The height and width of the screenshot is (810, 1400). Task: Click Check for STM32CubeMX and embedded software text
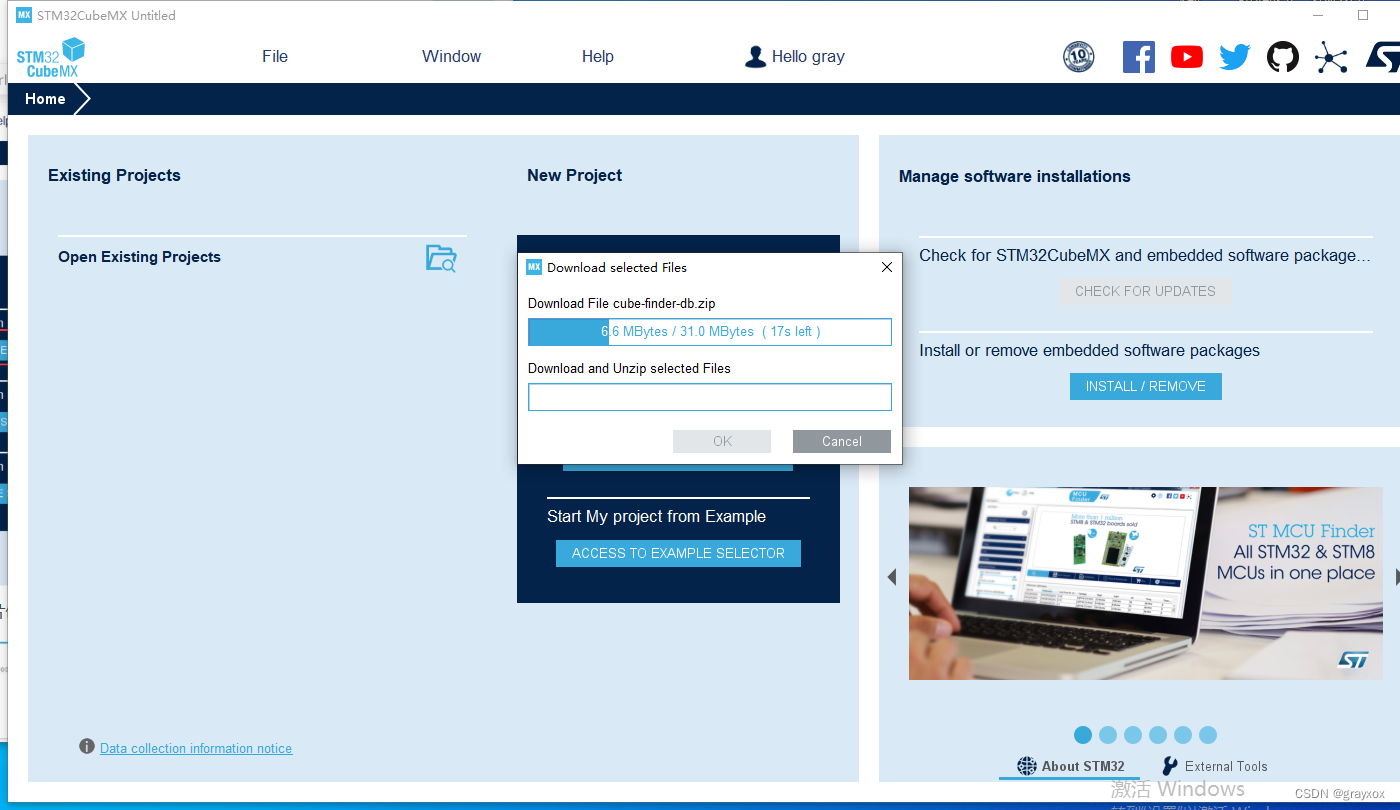pos(1145,255)
